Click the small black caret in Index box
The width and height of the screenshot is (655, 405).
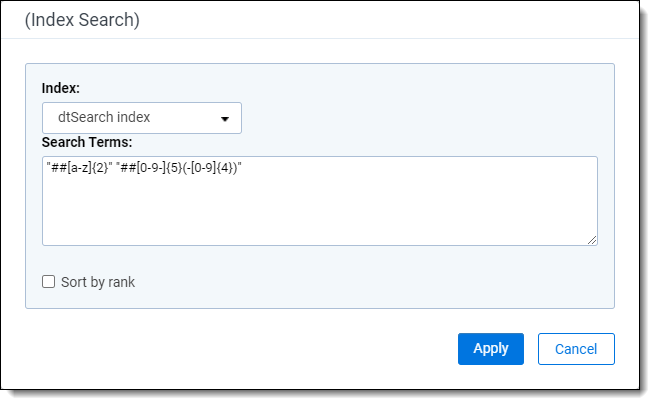[x=225, y=119]
